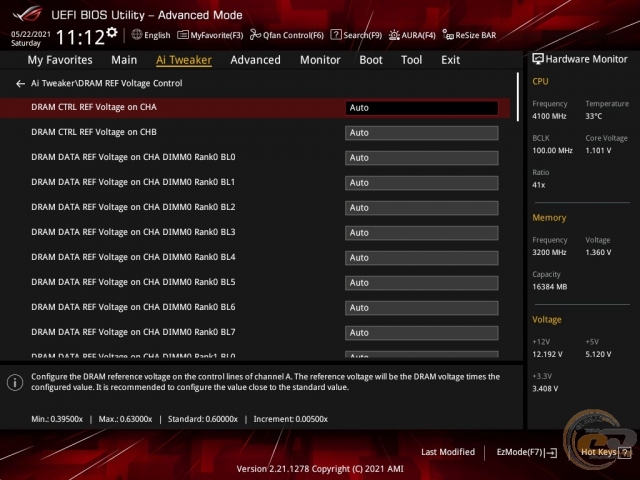Open the Monitor tab

pyautogui.click(x=320, y=60)
